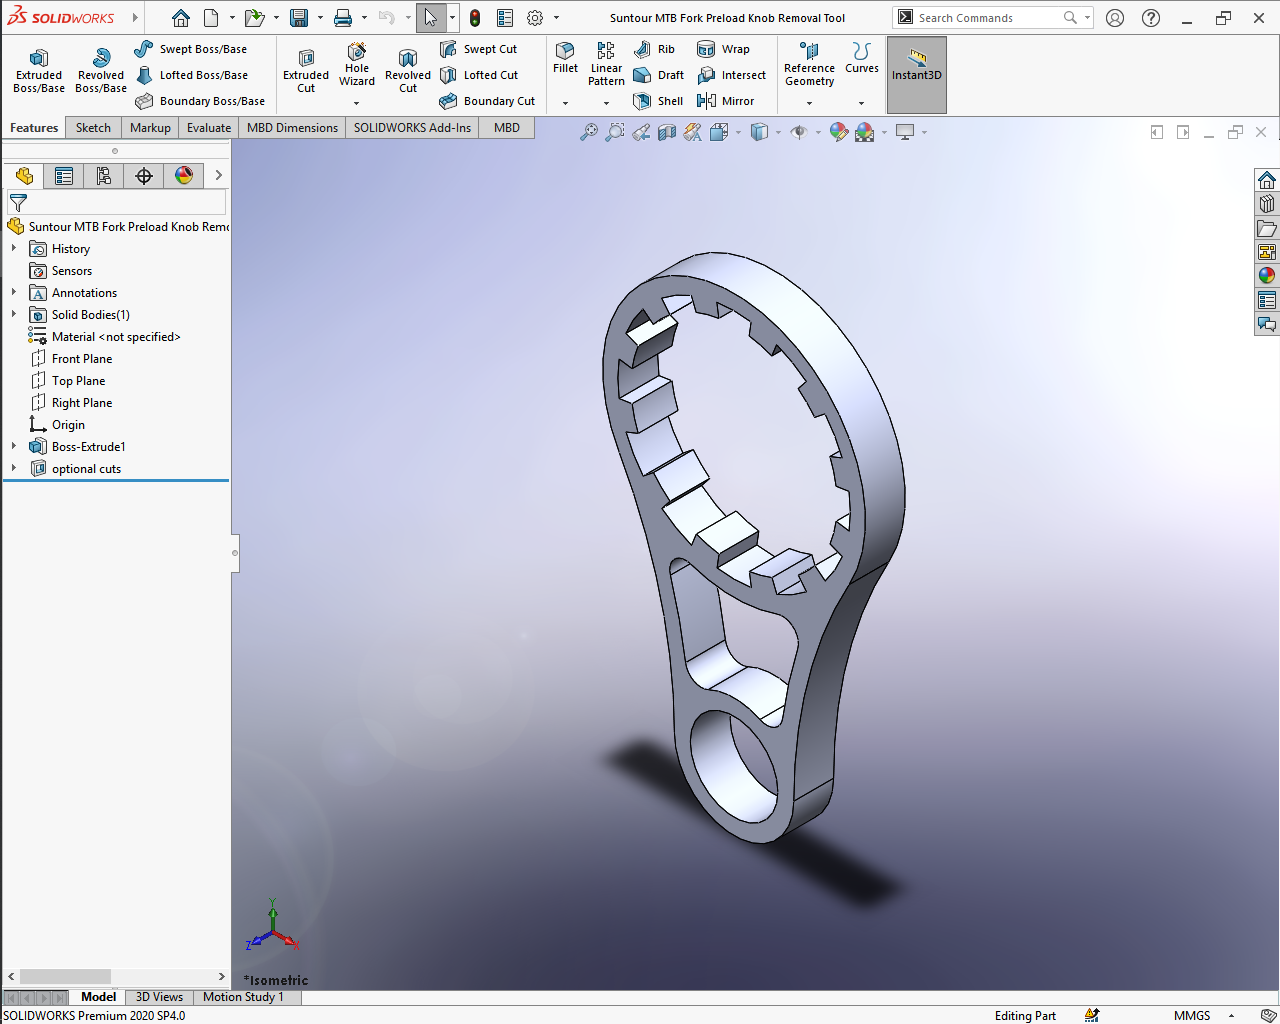Select the Shell tool
The height and width of the screenshot is (1024, 1280).
click(x=658, y=101)
